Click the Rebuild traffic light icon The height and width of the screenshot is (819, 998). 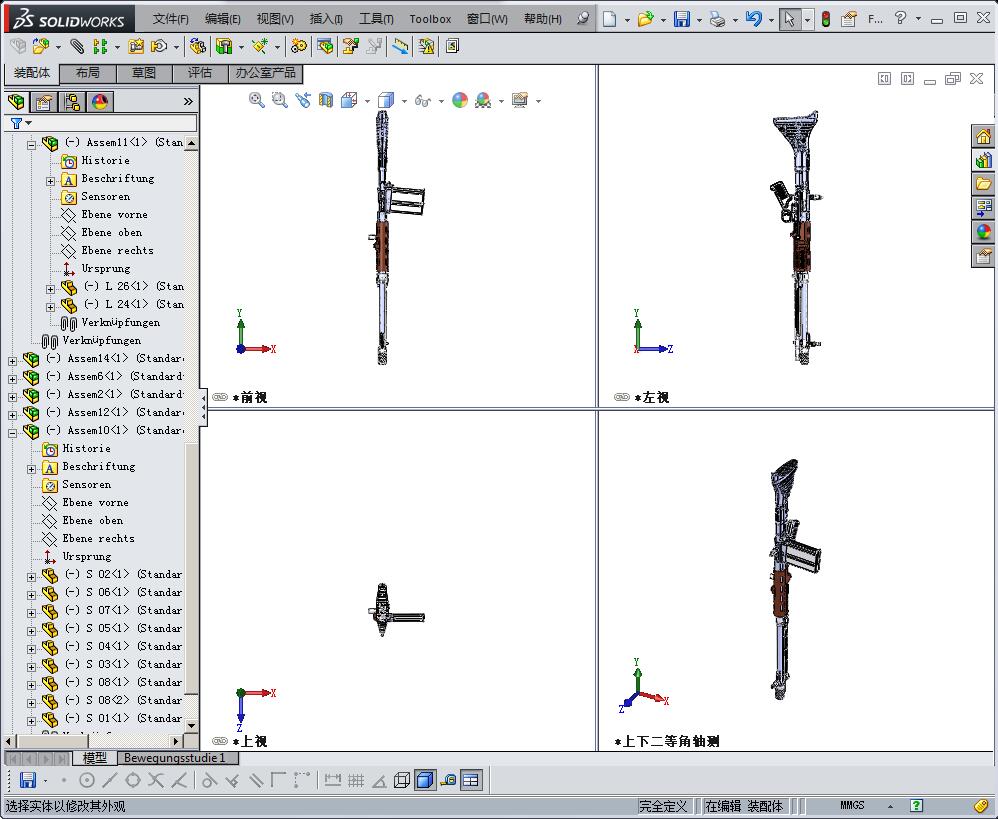tap(826, 19)
